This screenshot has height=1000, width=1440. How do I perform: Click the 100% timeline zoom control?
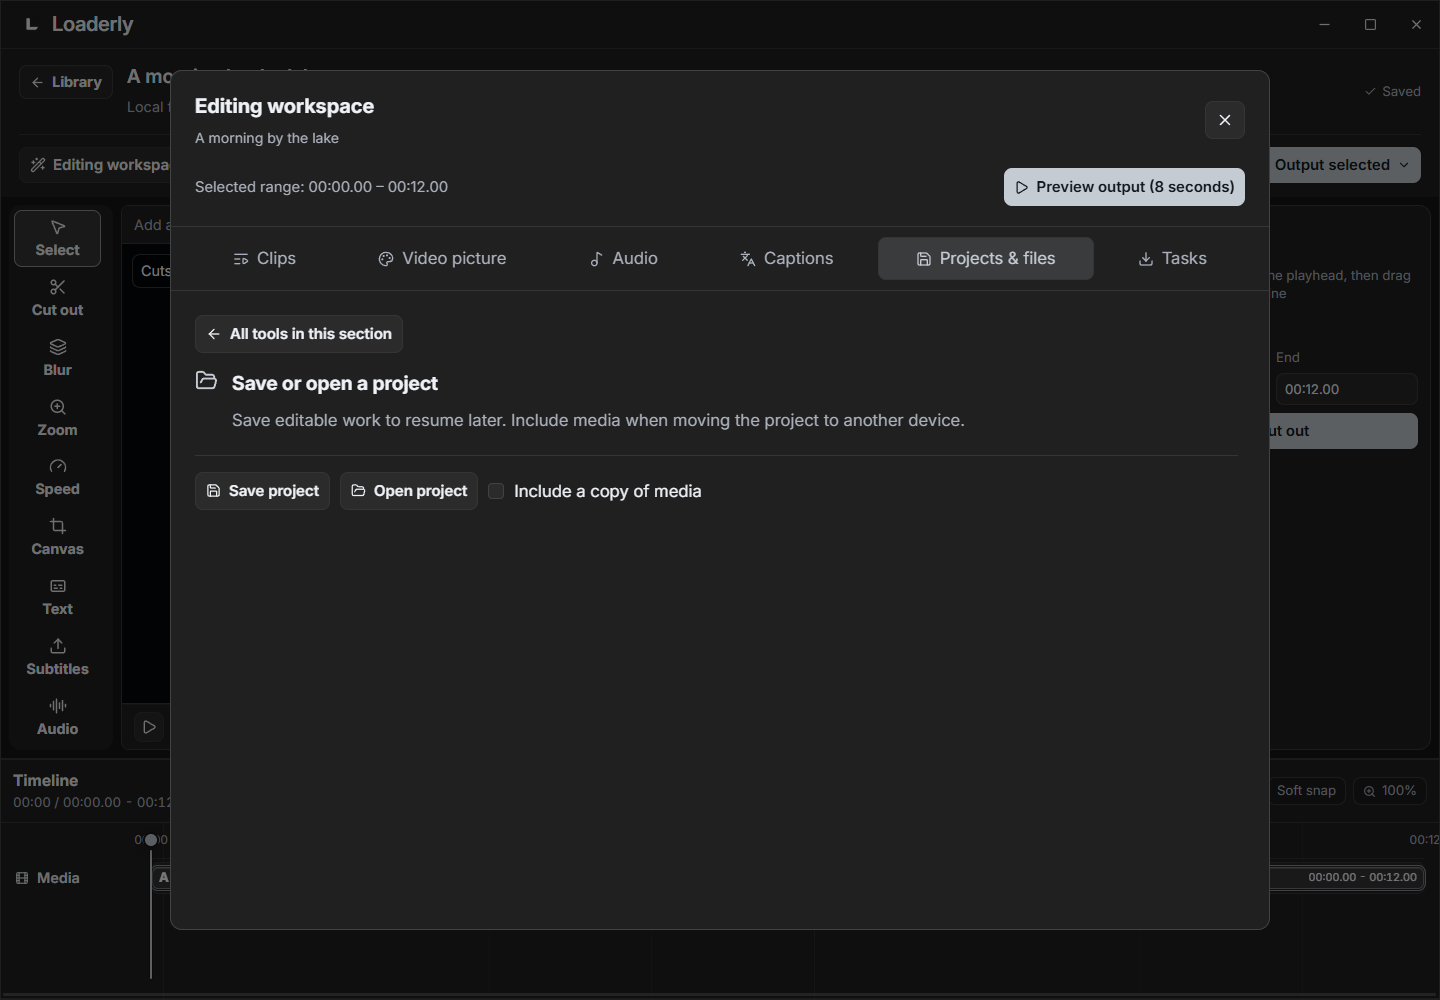point(1389,790)
